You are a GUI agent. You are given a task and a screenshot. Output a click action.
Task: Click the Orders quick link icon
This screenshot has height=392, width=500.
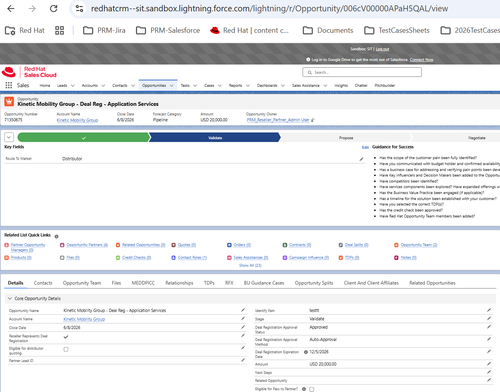coord(229,245)
